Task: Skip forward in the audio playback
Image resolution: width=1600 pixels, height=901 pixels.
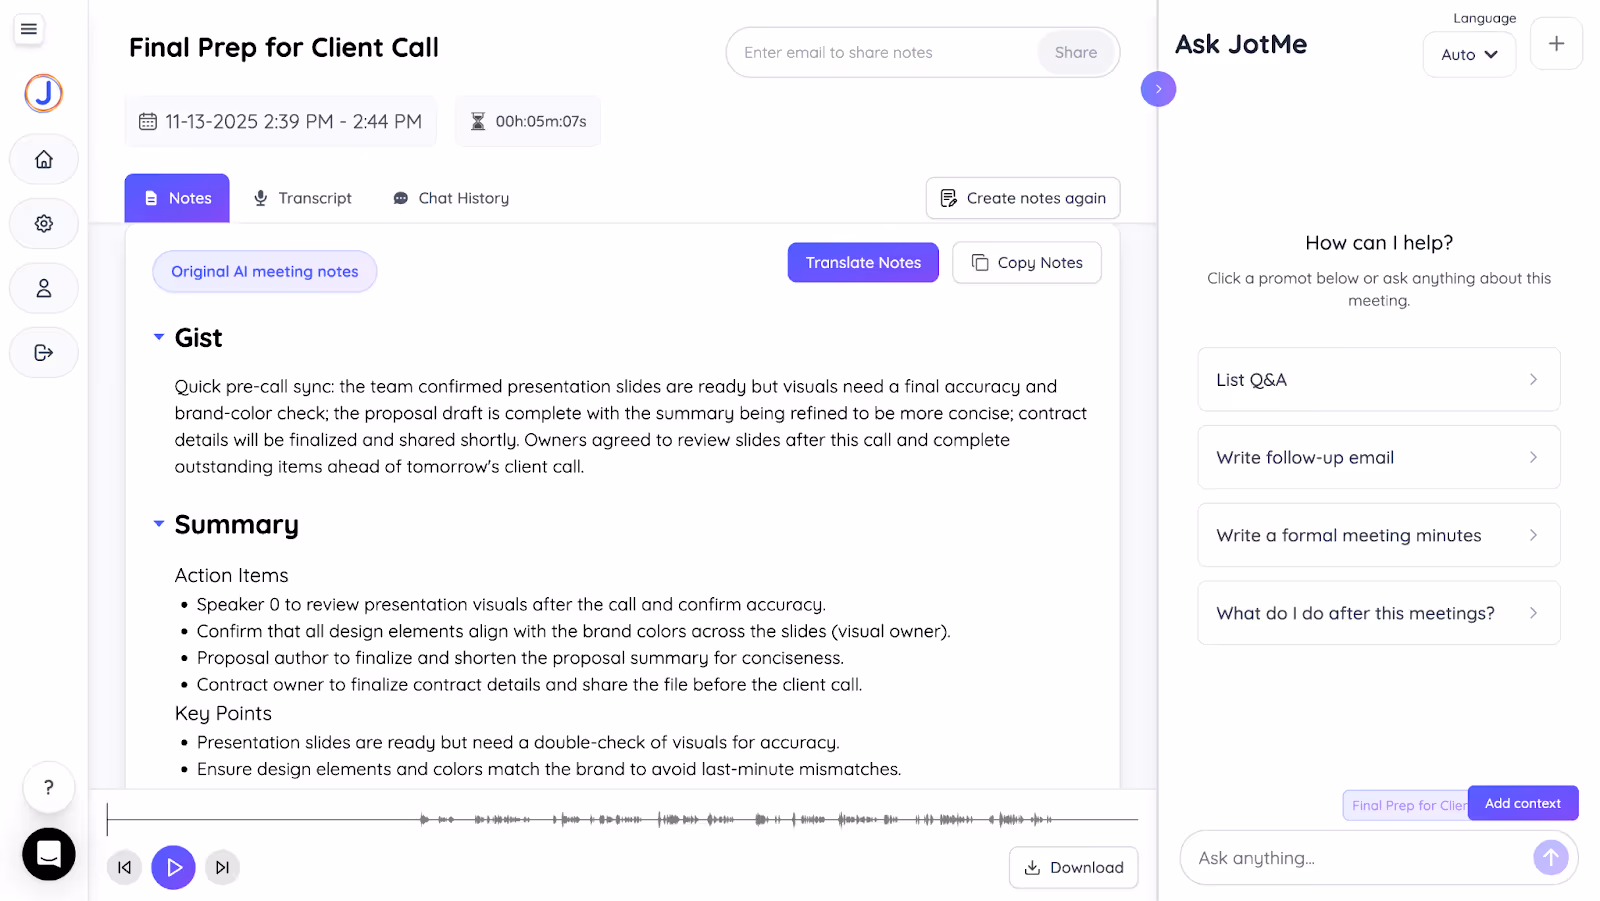Action: point(221,867)
